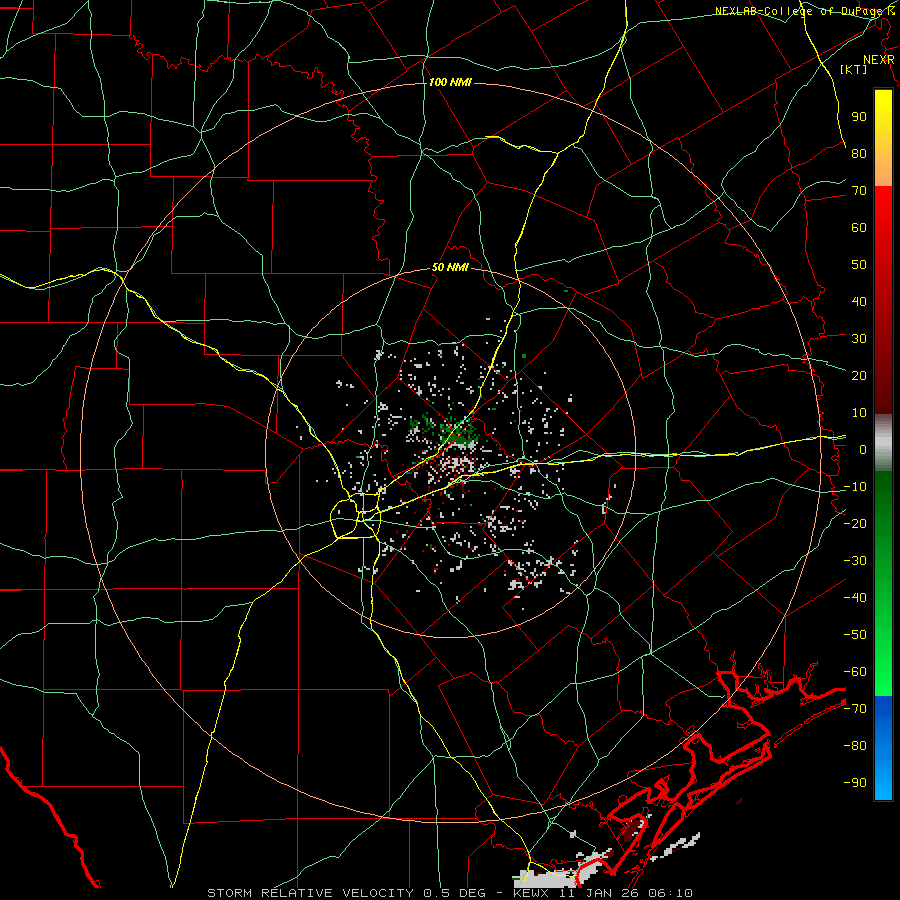Click the dark red velocity patch near the coast

pyautogui.click(x=633, y=829)
